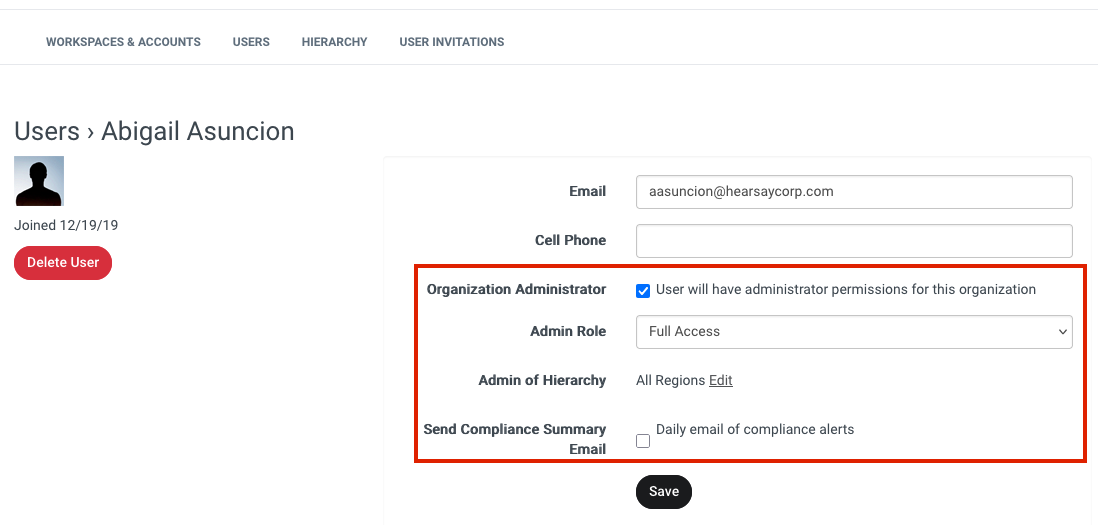Save the user settings with Save button

point(664,491)
